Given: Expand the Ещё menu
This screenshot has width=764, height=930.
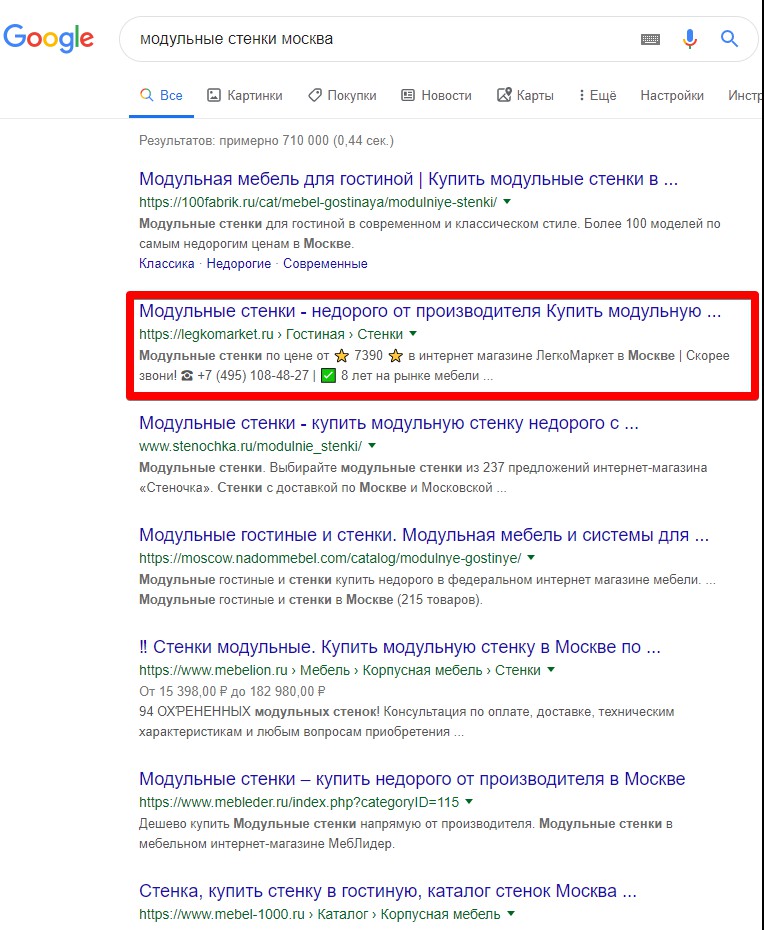Looking at the screenshot, I should coord(597,95).
